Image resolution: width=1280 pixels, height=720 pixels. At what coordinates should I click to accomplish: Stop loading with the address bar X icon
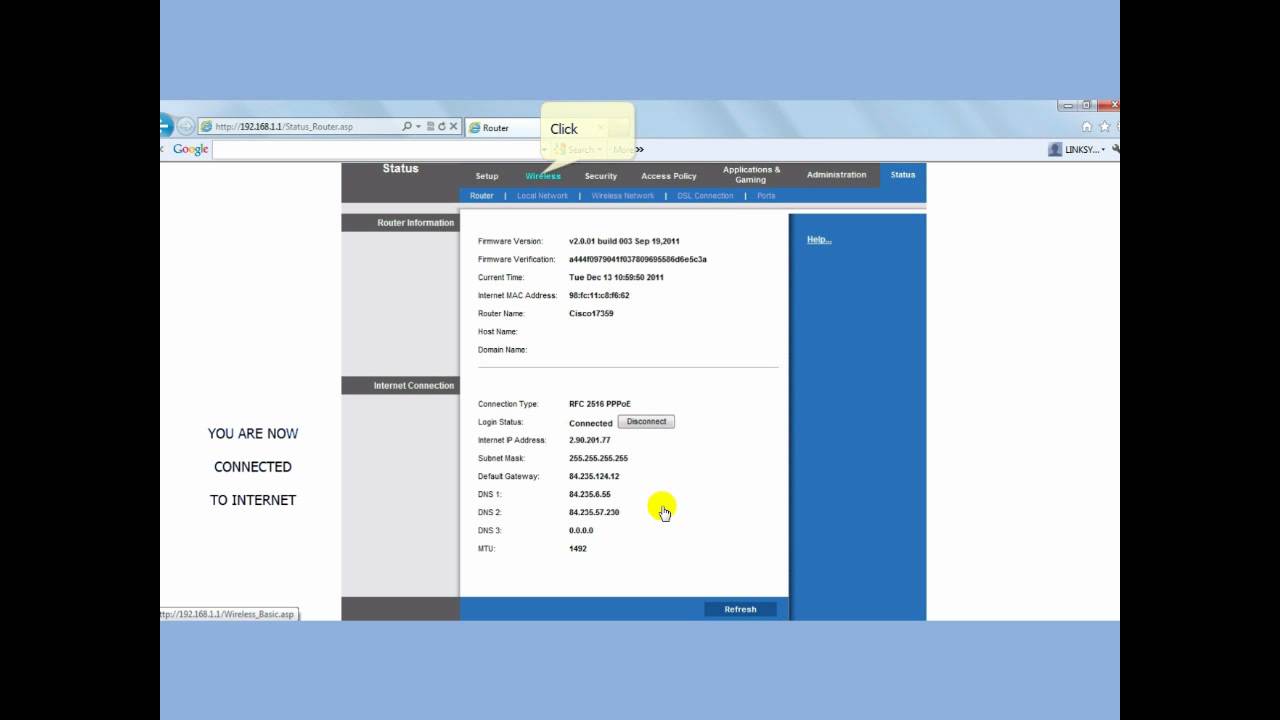pyautogui.click(x=453, y=127)
